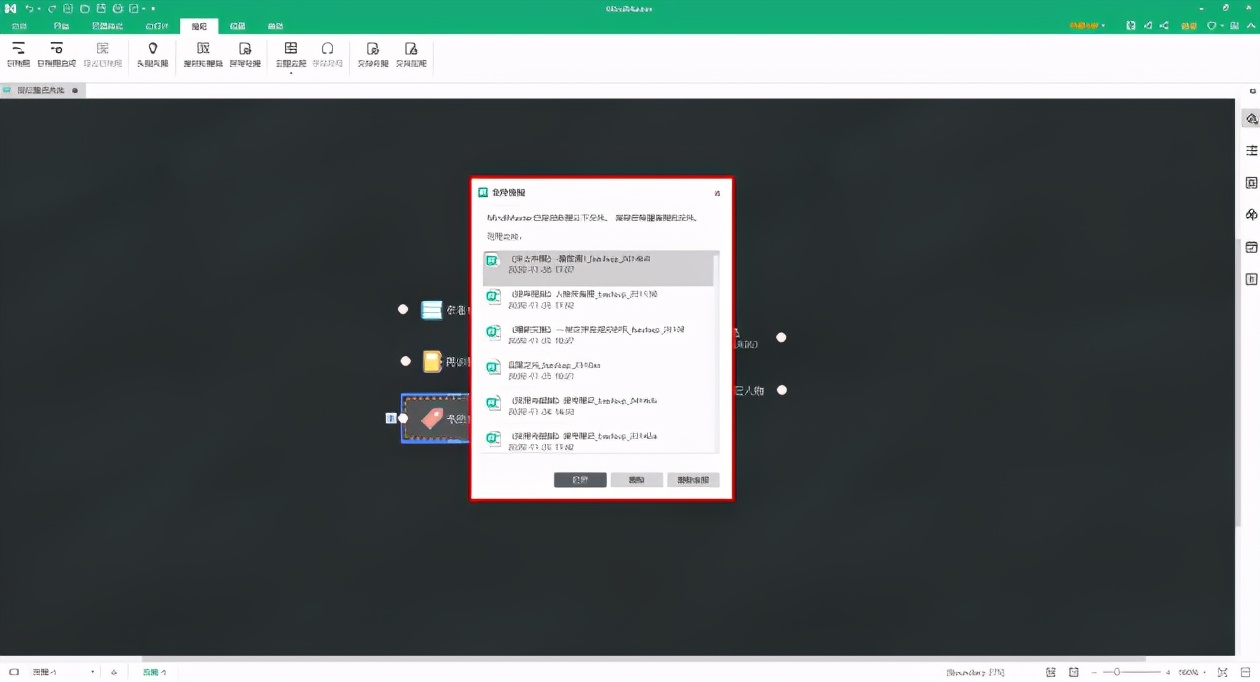Click the MindMaster logo in the title bar
The width and height of the screenshot is (1260, 682).
point(10,9)
